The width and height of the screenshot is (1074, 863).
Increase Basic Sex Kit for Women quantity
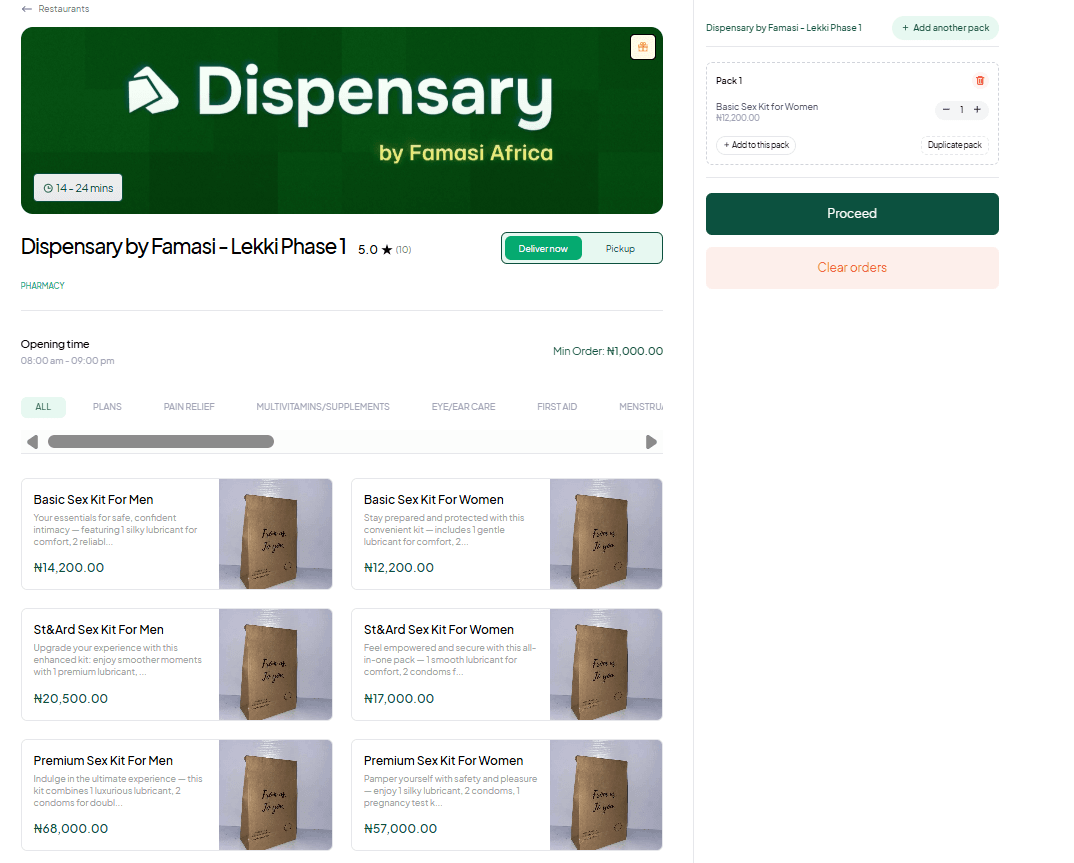(x=977, y=110)
